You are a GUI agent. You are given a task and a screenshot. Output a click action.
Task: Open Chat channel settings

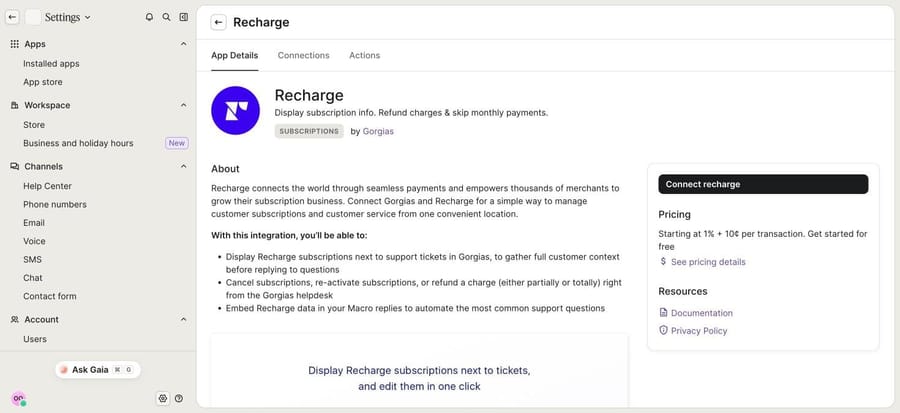tap(33, 278)
